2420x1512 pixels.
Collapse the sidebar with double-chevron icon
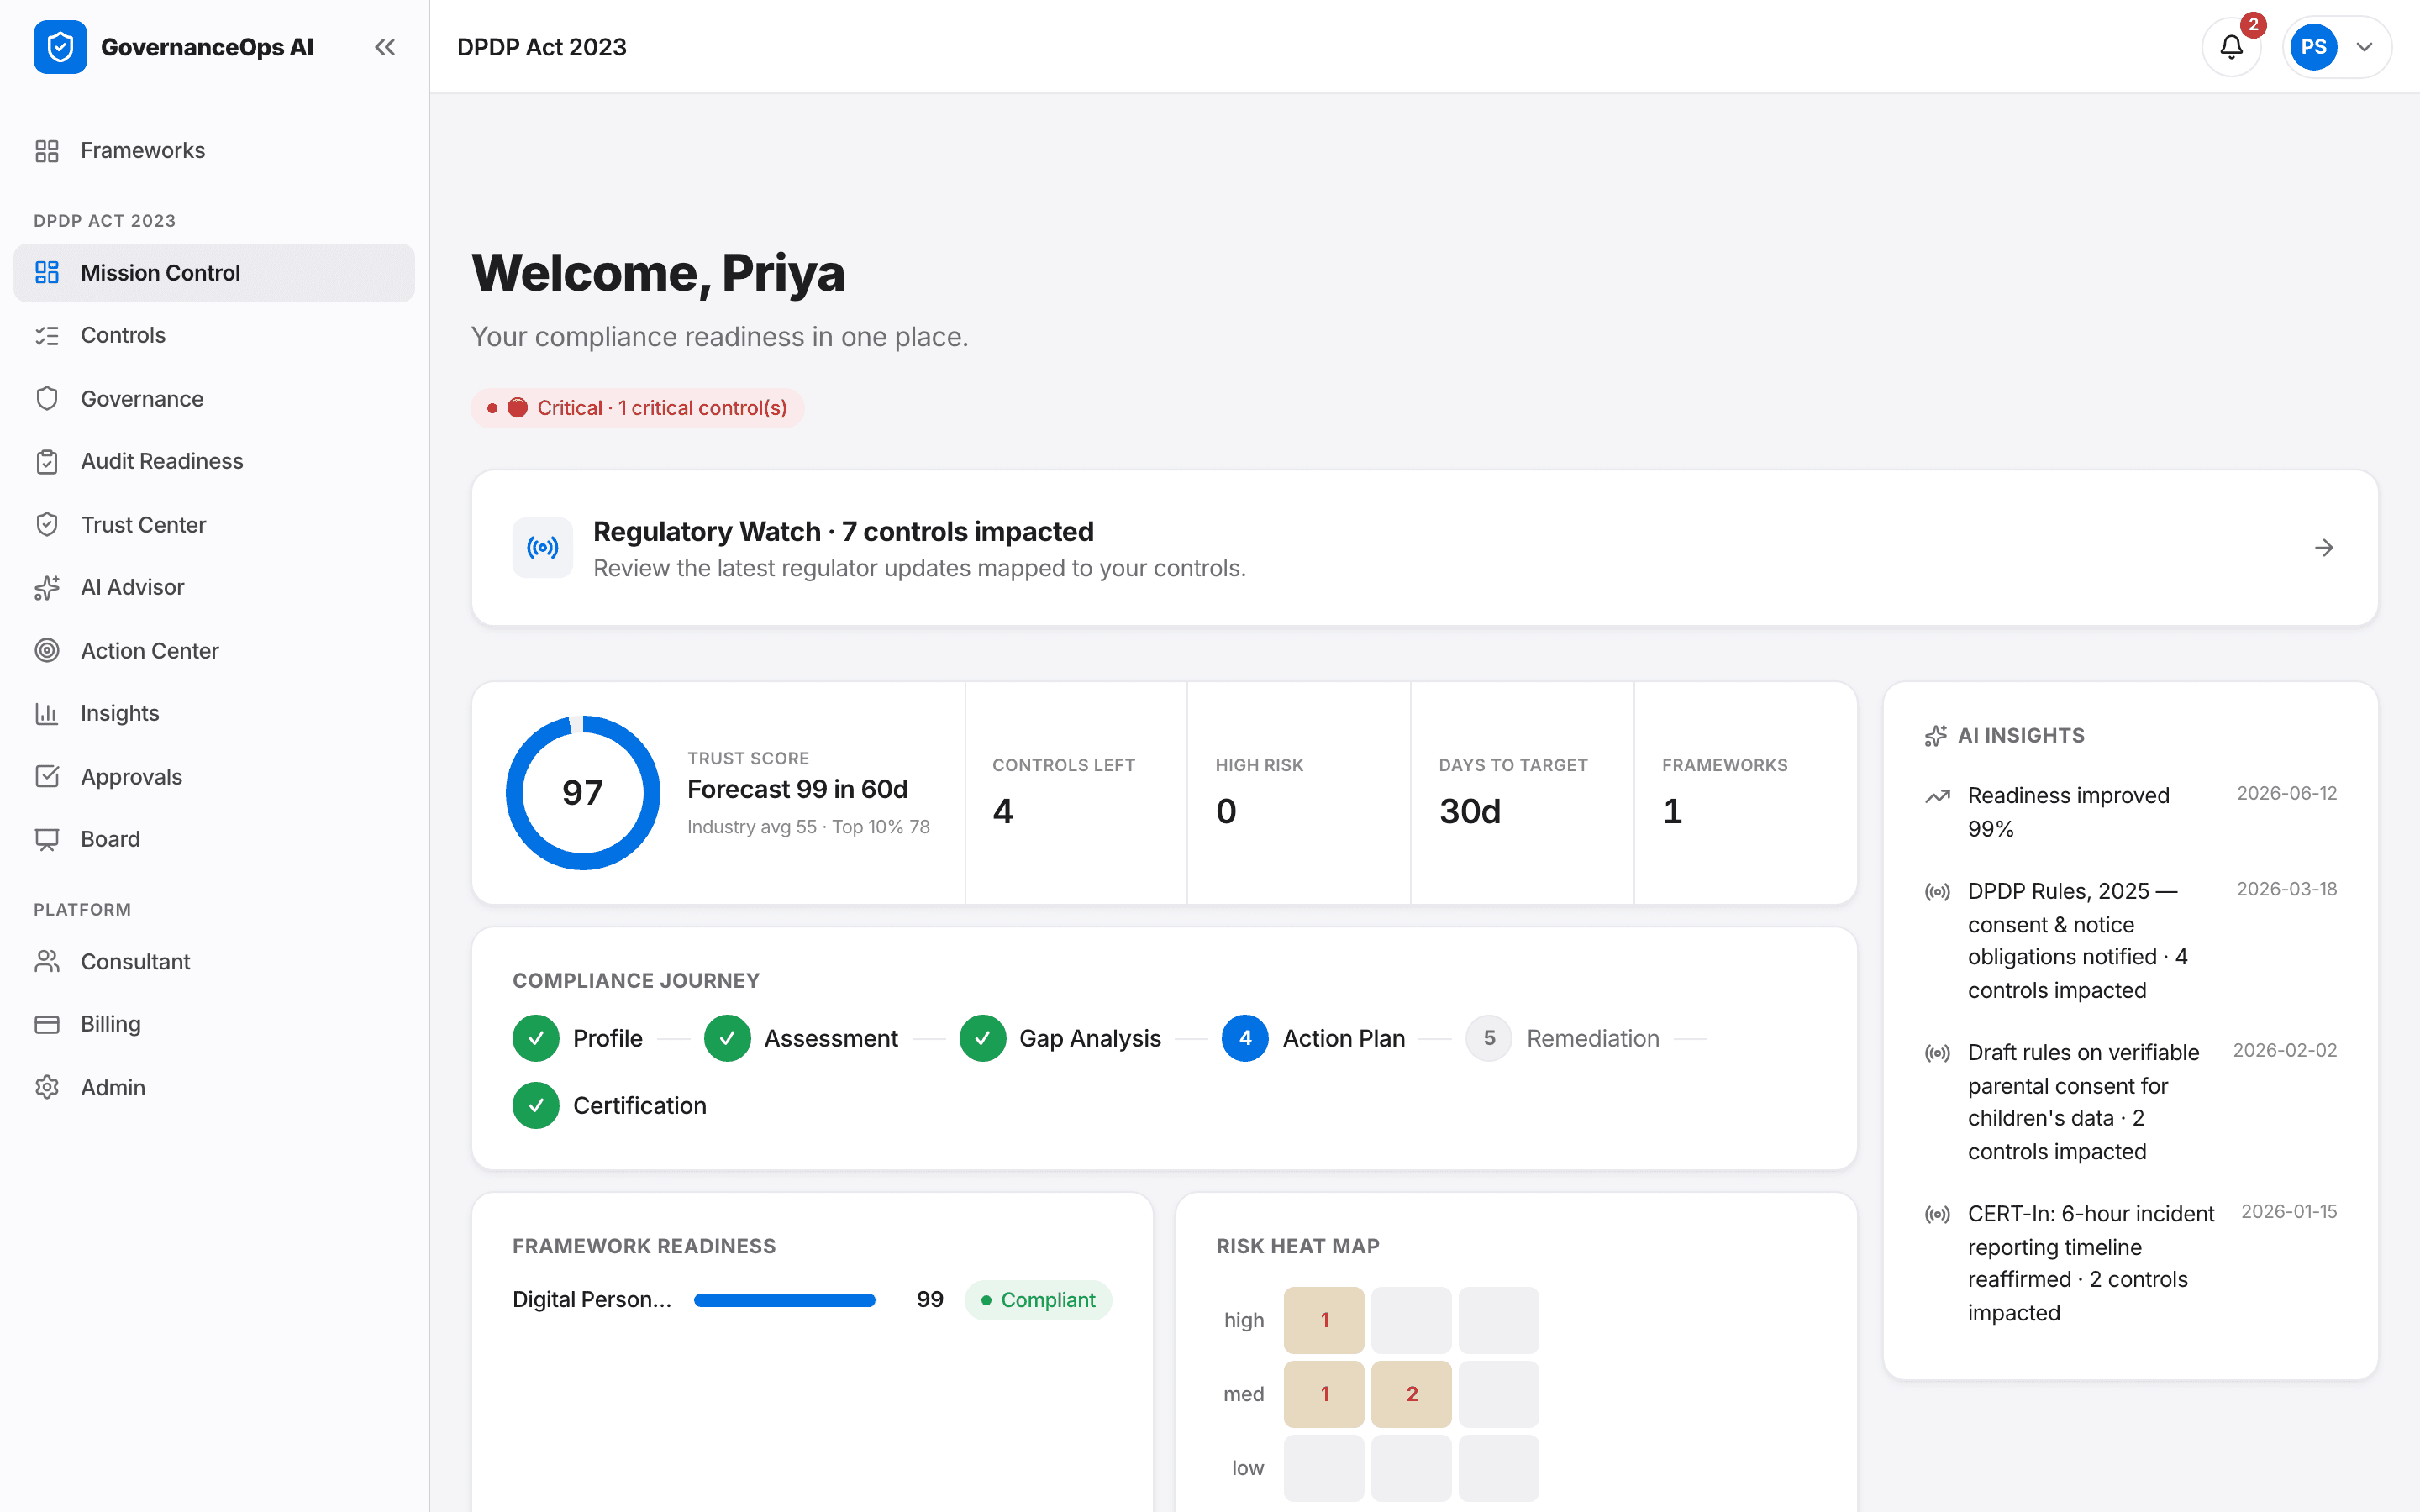tap(385, 47)
